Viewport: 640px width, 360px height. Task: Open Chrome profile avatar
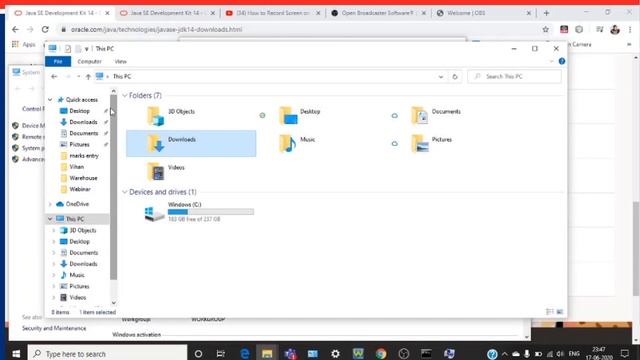pos(615,29)
